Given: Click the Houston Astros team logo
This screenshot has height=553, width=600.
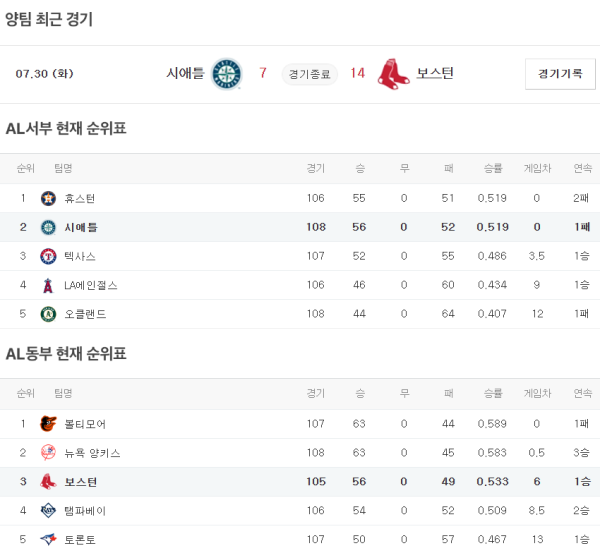Looking at the screenshot, I should [x=48, y=198].
